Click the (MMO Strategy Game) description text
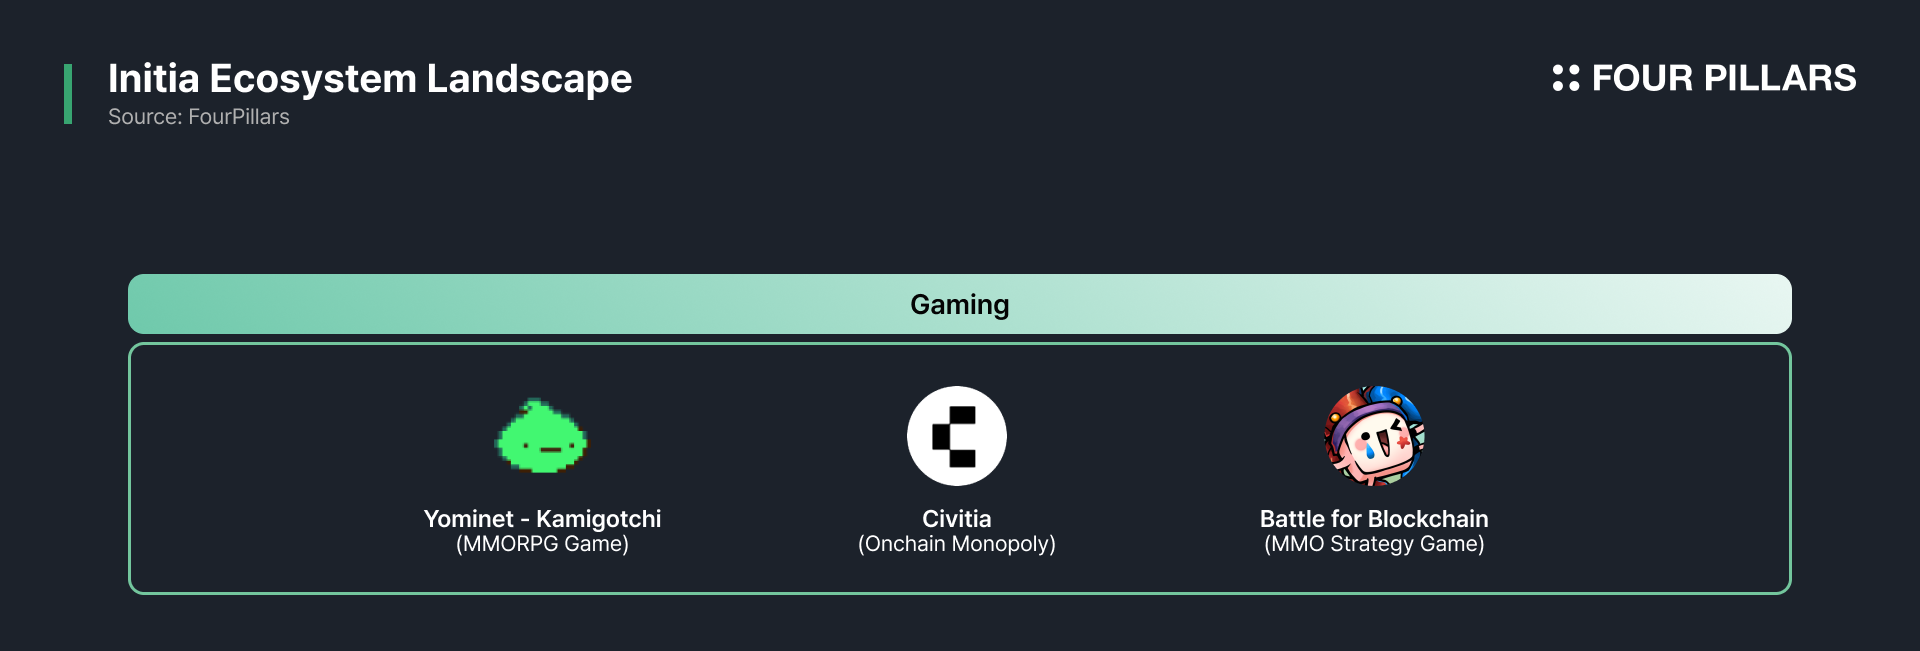The height and width of the screenshot is (651, 1920). (1374, 544)
